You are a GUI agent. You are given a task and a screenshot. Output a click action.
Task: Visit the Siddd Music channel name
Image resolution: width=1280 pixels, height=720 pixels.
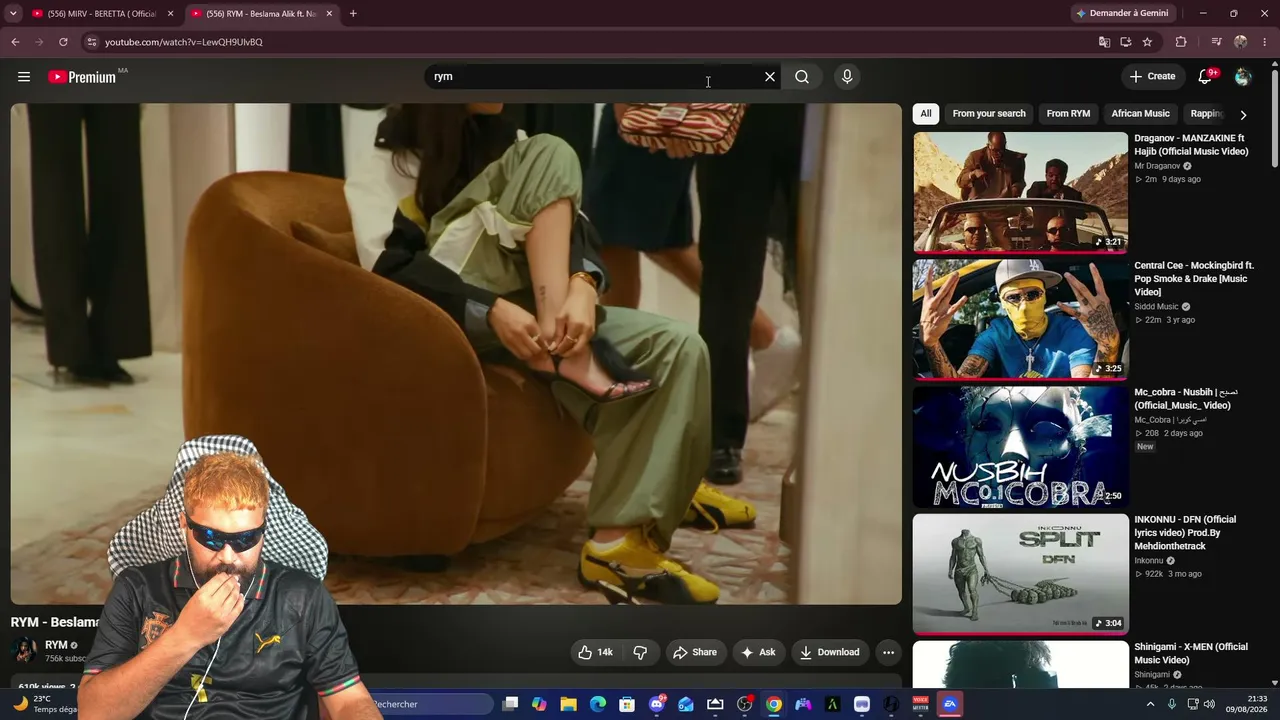pos(1156,307)
